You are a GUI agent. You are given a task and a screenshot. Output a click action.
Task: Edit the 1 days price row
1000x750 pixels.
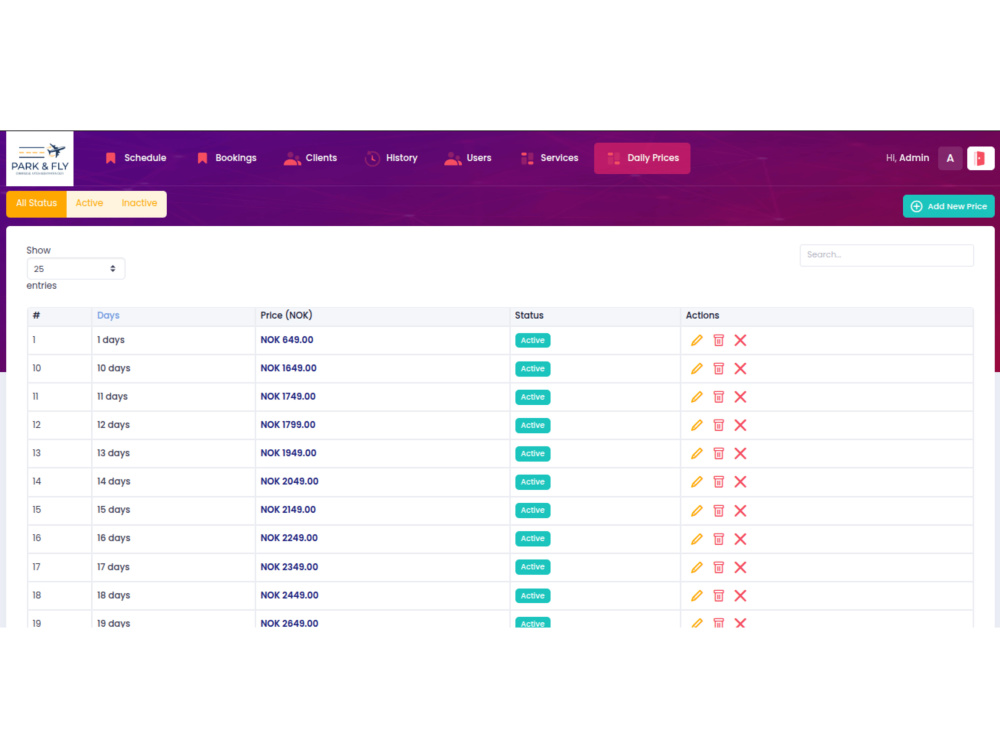coord(696,340)
